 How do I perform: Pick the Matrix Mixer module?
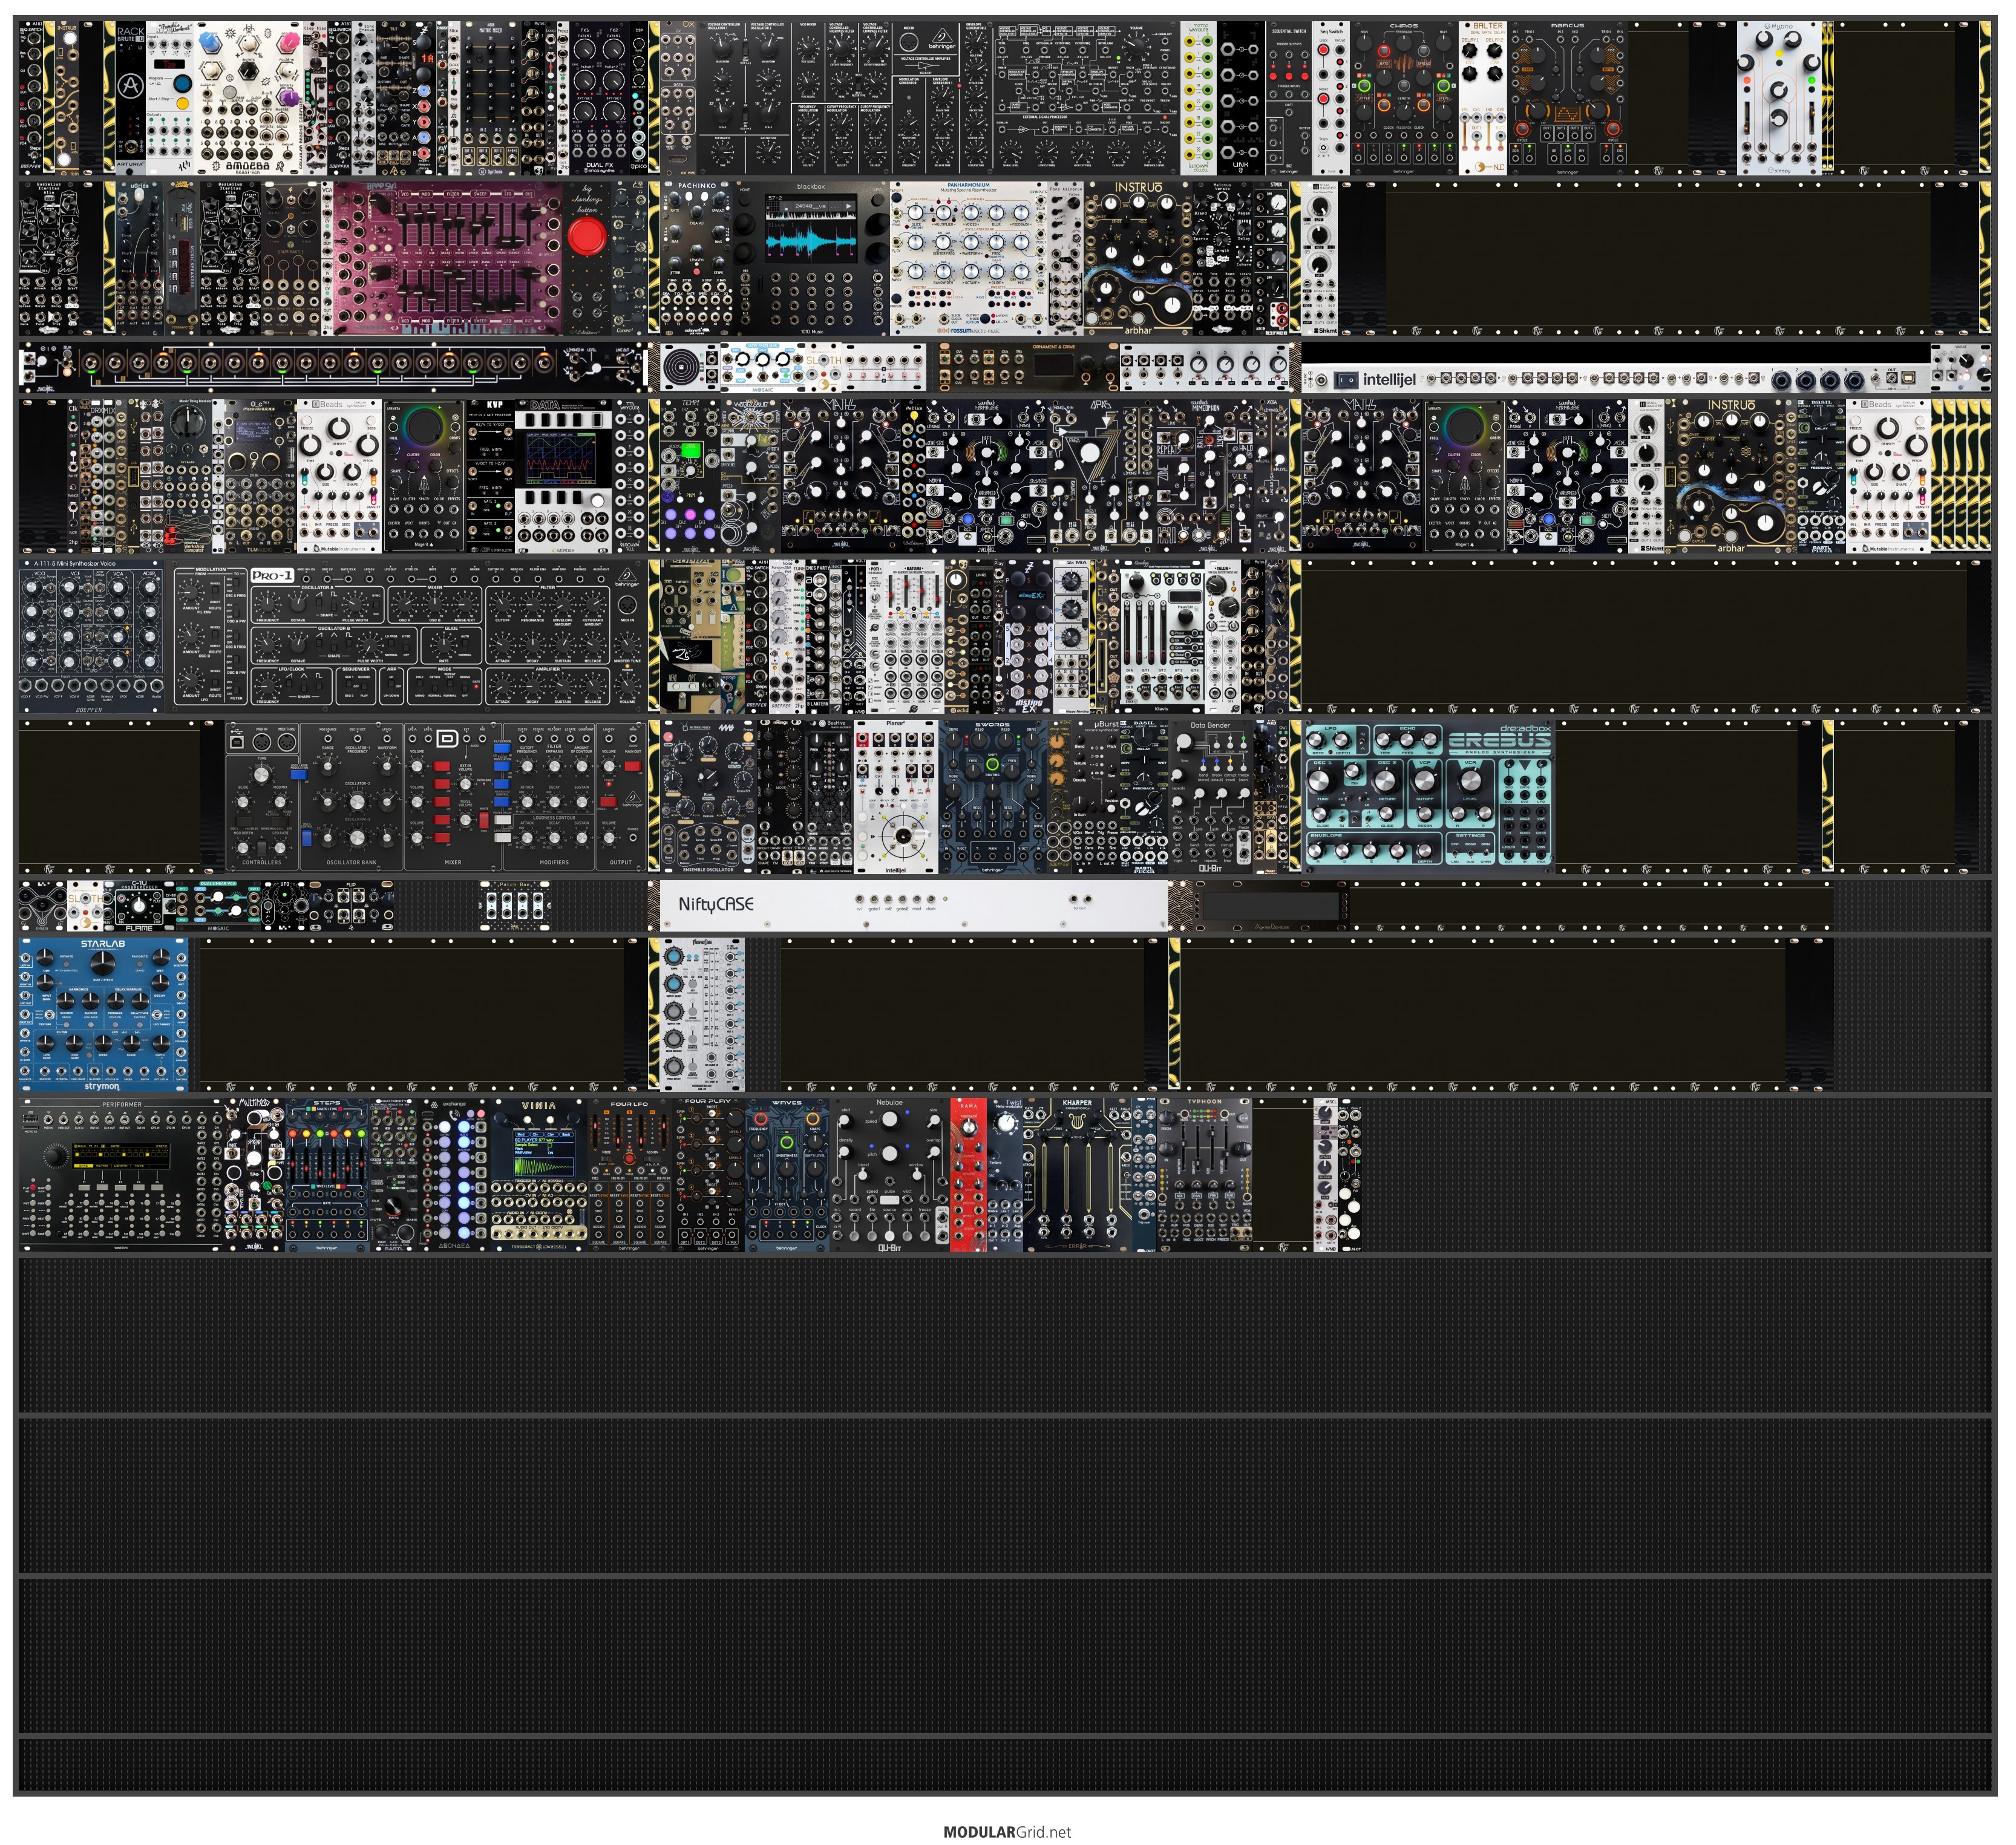pyautogui.click(x=491, y=97)
